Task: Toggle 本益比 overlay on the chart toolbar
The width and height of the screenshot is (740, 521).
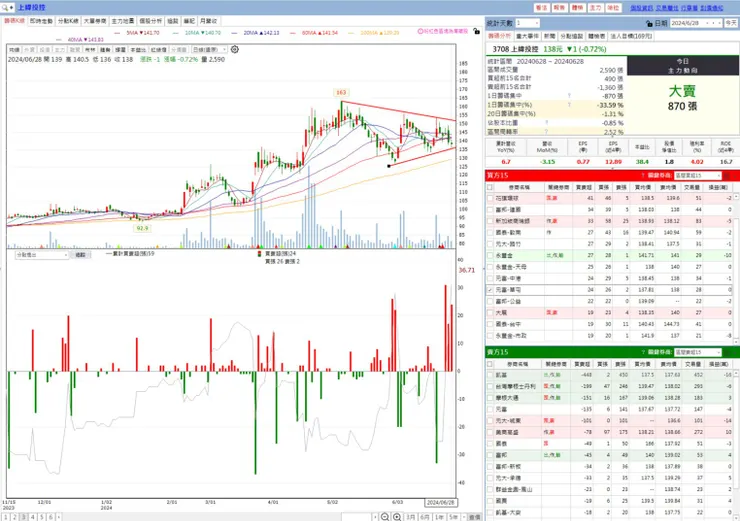Action: tap(138, 50)
